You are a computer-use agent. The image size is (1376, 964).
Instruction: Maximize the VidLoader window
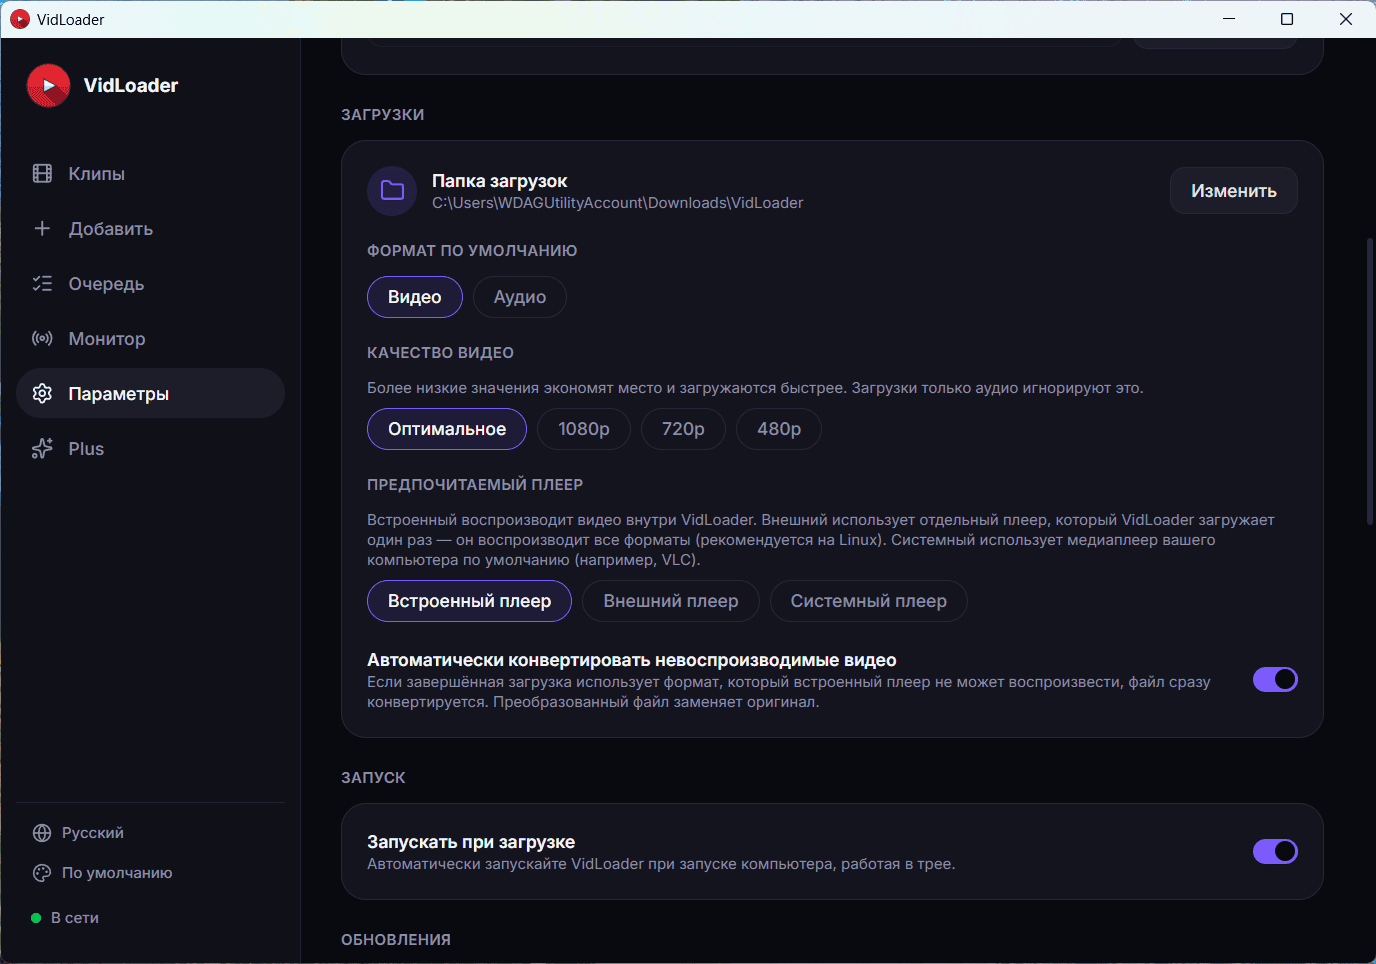[x=1287, y=19]
